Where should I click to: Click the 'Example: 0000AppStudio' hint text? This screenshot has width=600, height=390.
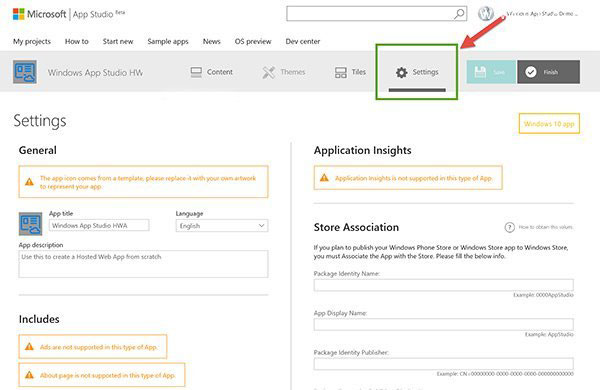(x=543, y=295)
